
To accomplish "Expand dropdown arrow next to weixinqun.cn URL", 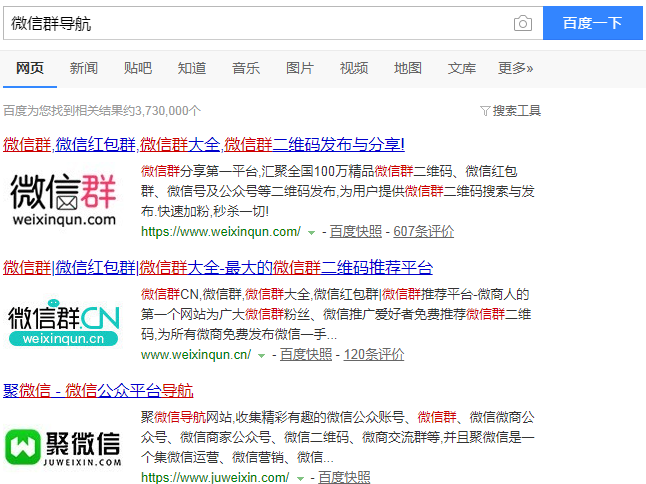I will 261,356.
